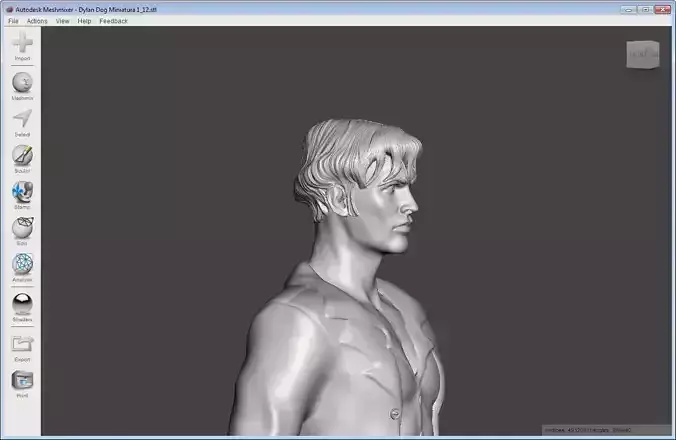Open the Help menu

[x=84, y=21]
